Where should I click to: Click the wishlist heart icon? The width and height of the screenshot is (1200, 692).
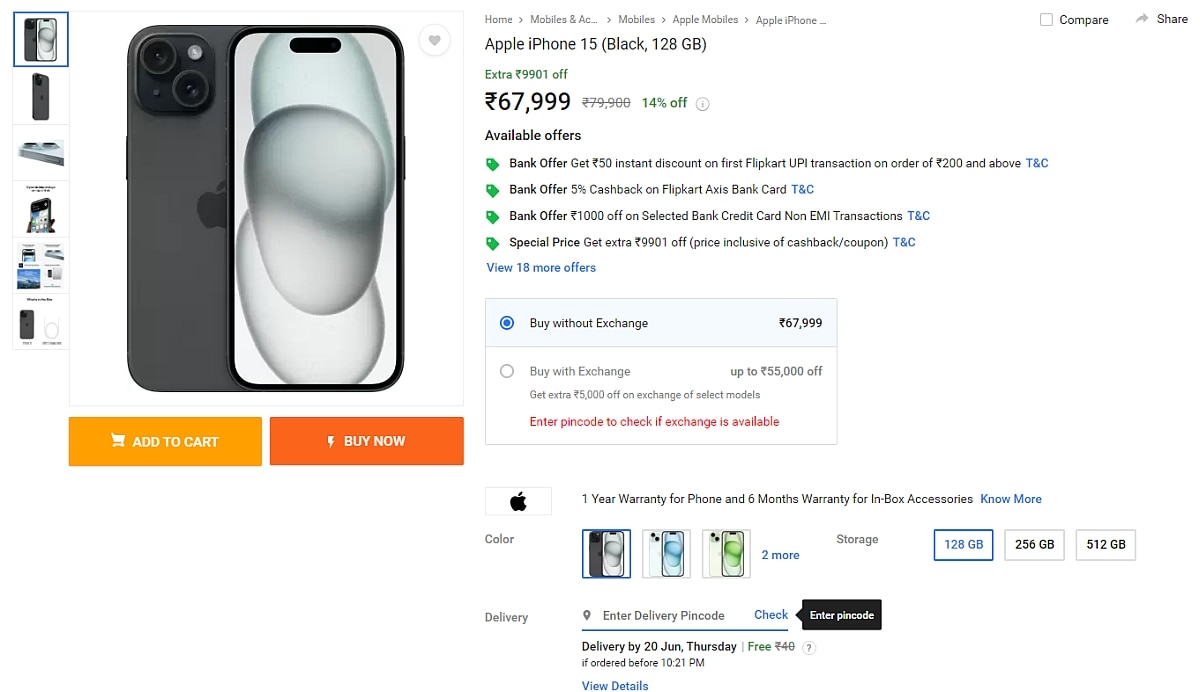433,41
